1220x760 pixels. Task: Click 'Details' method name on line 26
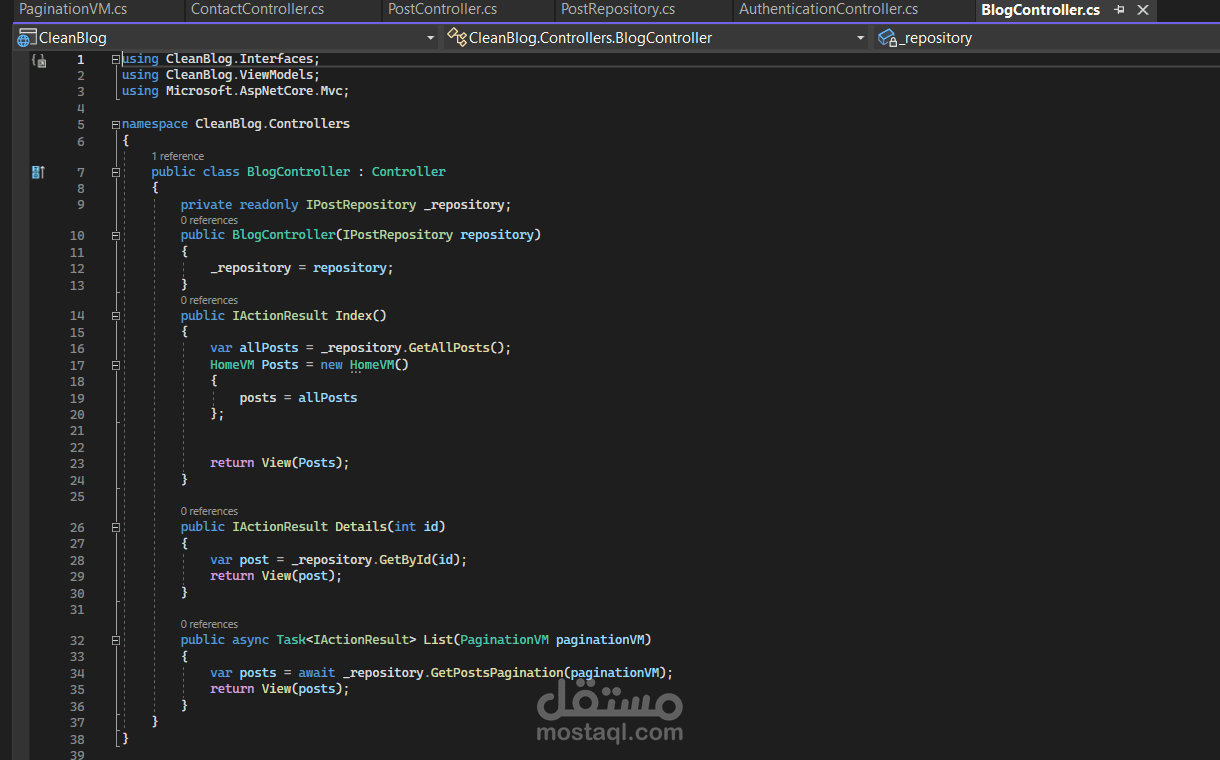pyautogui.click(x=361, y=527)
